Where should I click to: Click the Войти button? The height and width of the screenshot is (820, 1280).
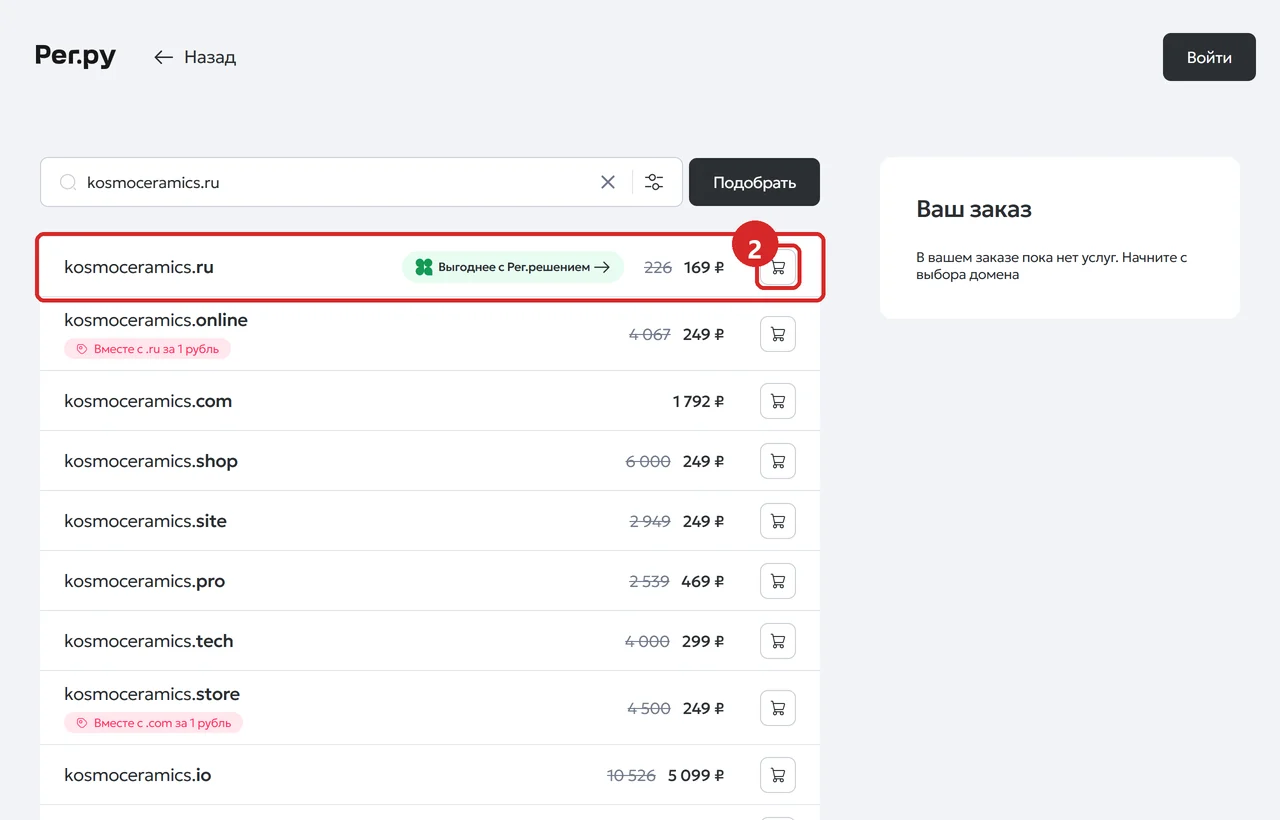1209,57
